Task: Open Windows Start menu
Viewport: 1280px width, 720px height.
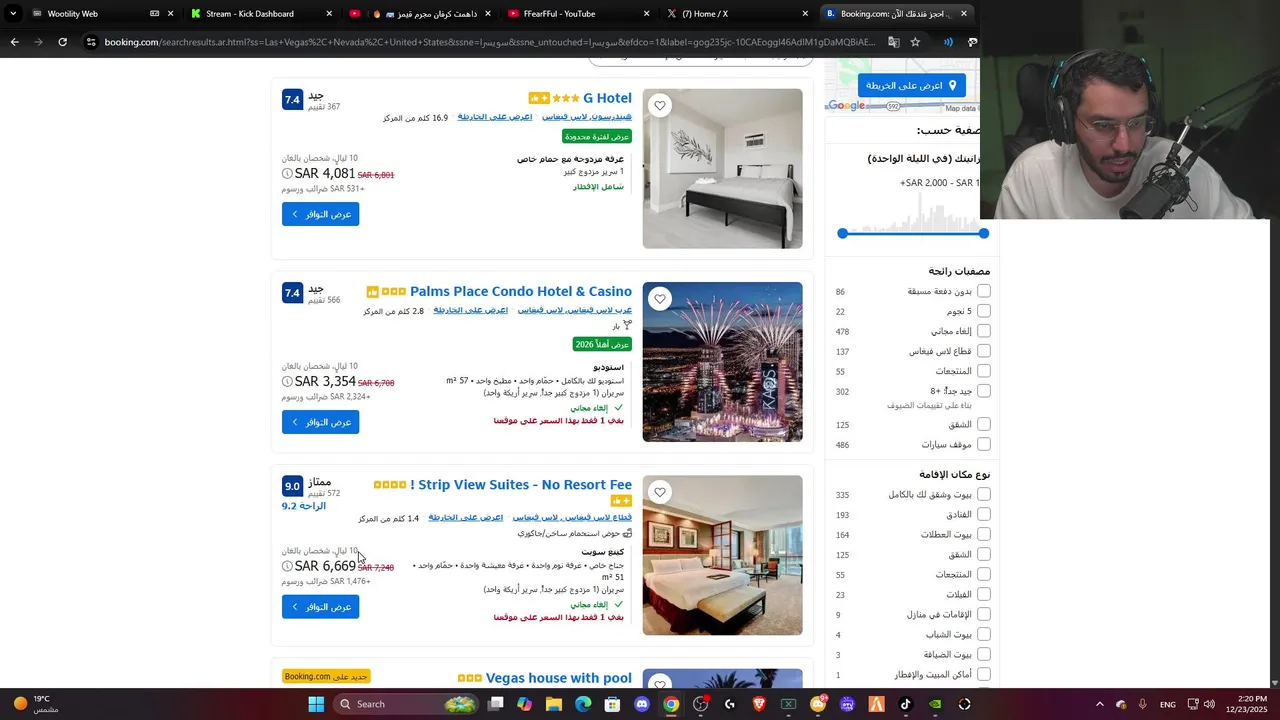Action: (x=316, y=704)
